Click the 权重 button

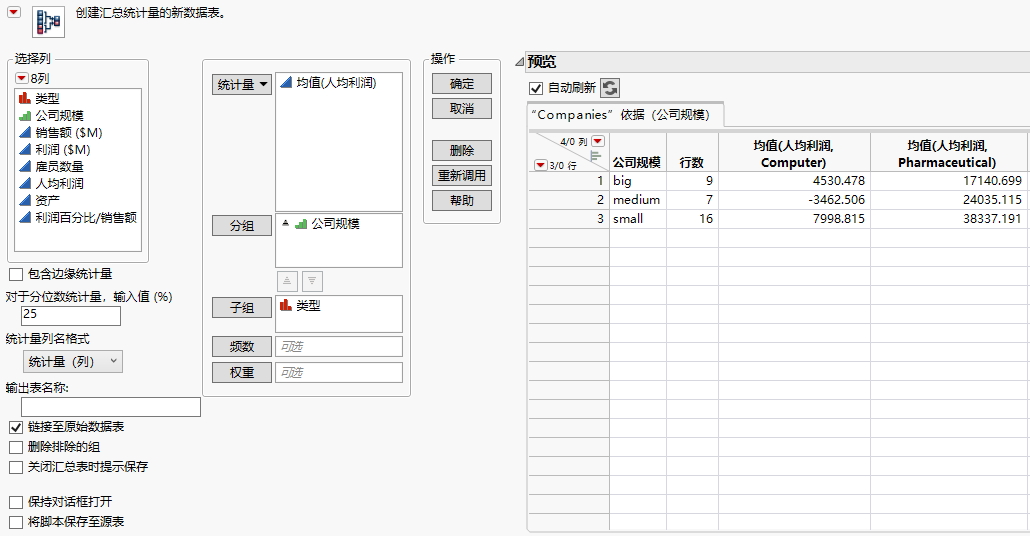point(242,372)
